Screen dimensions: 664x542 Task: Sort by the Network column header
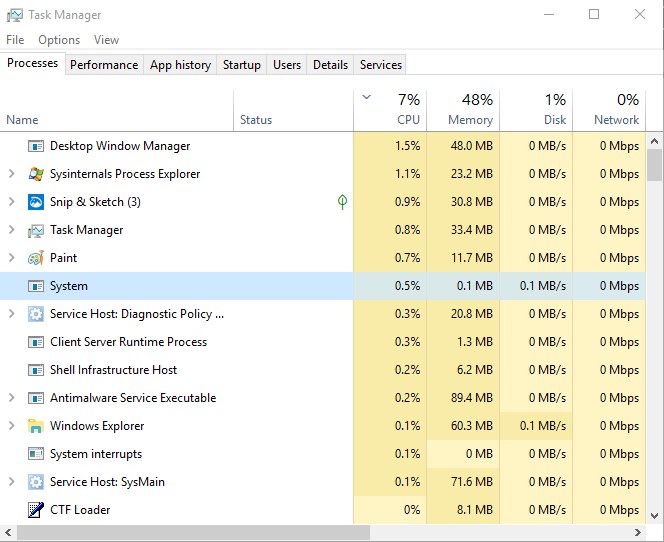(609, 111)
